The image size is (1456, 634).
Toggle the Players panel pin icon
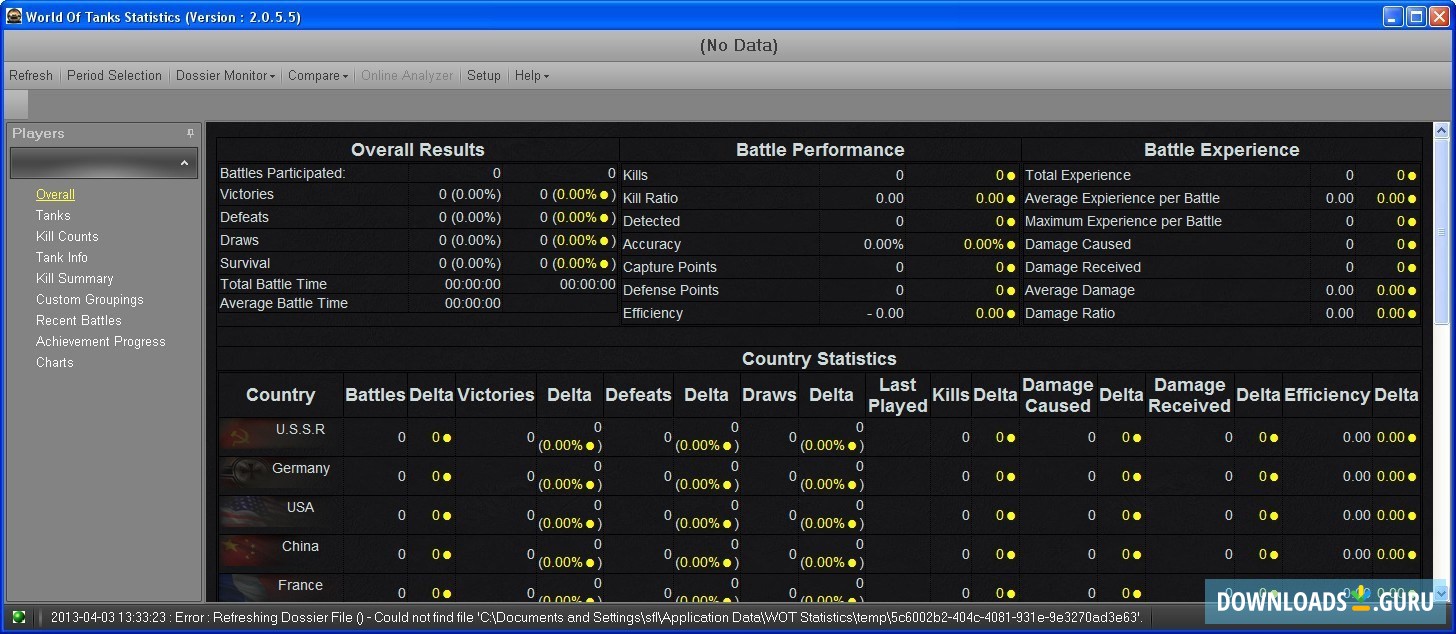tap(190, 133)
